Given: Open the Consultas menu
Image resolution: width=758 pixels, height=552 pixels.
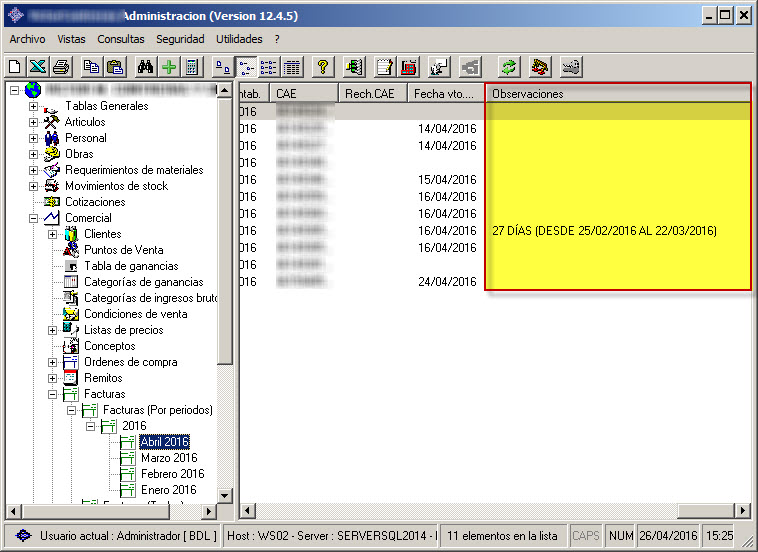Looking at the screenshot, I should [x=120, y=39].
